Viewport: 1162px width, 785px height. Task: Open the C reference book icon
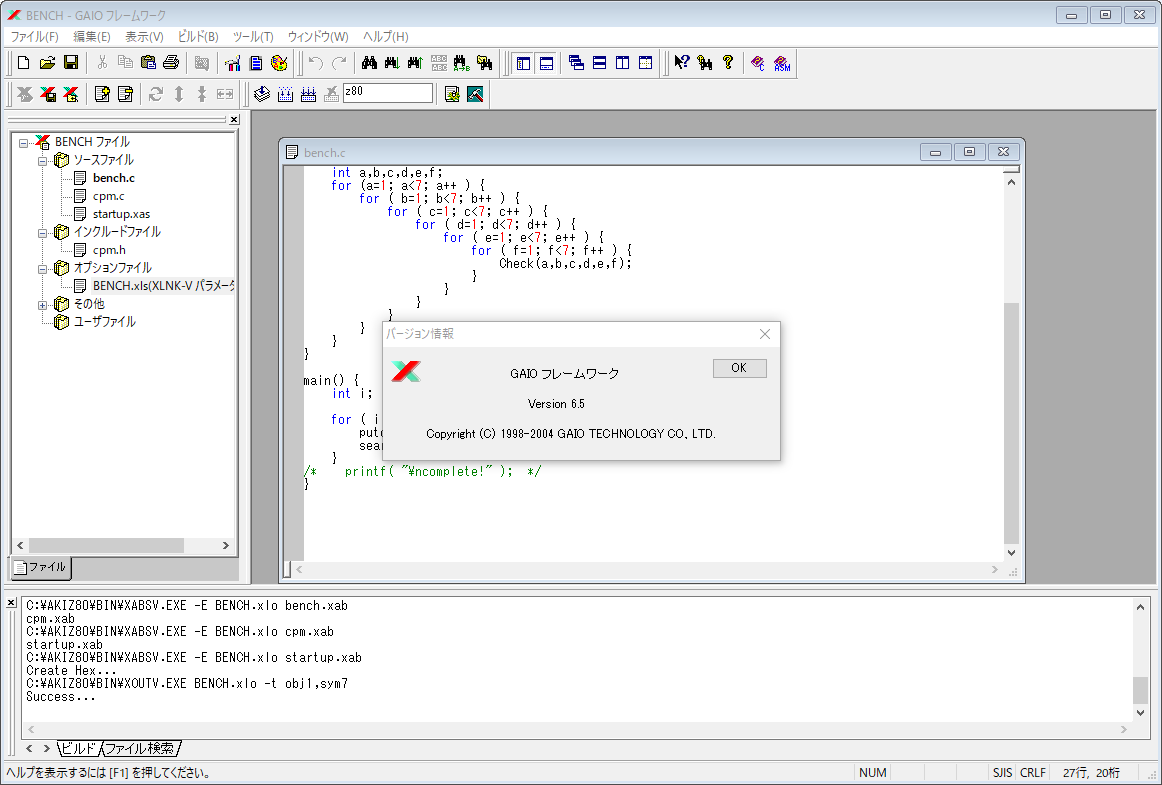tap(757, 63)
